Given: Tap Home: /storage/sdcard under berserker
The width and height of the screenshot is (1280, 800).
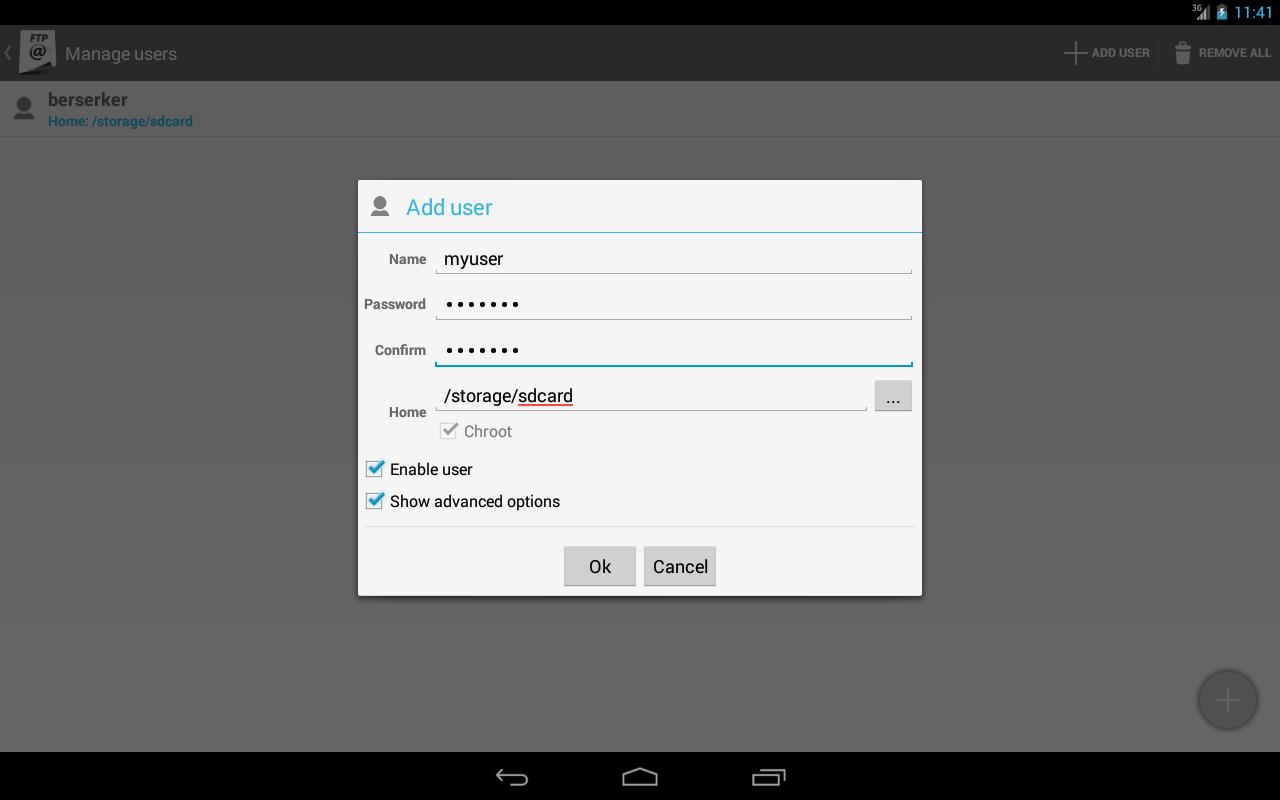Looking at the screenshot, I should click(x=120, y=121).
